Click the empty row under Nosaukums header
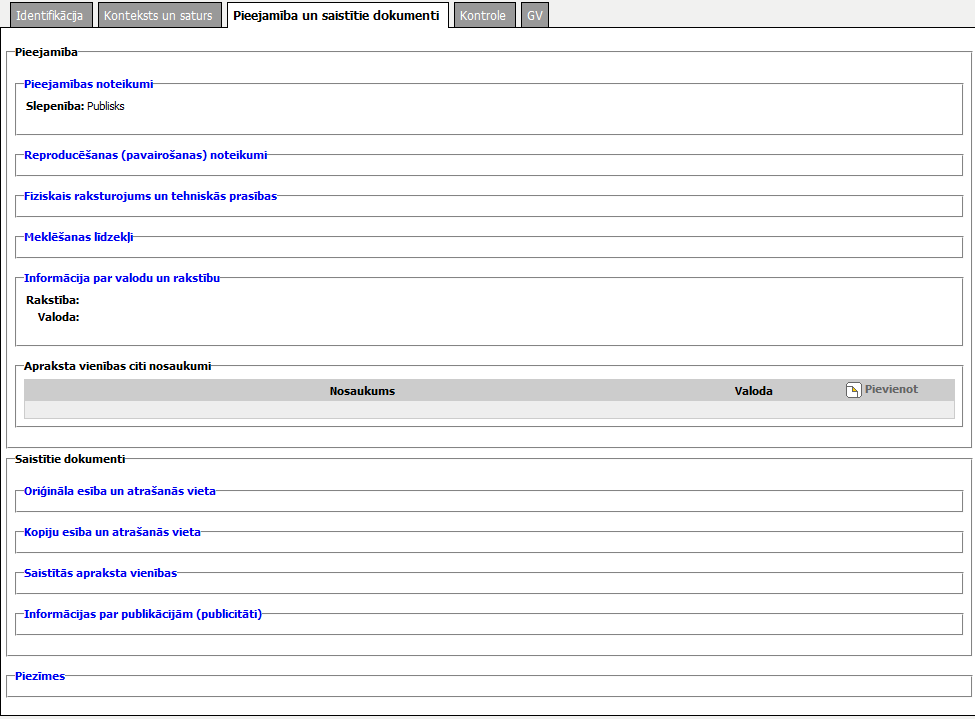The width and height of the screenshot is (975, 719). point(362,410)
